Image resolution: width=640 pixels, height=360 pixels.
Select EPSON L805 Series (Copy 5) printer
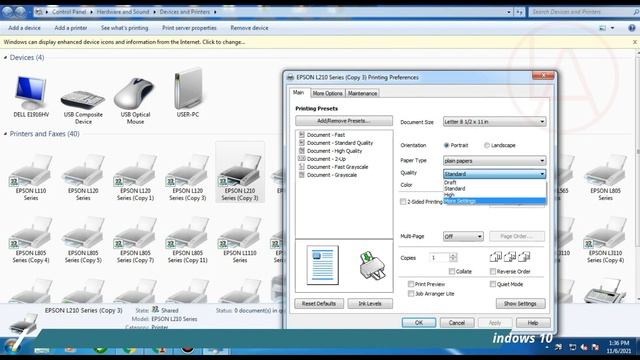click(x=83, y=240)
